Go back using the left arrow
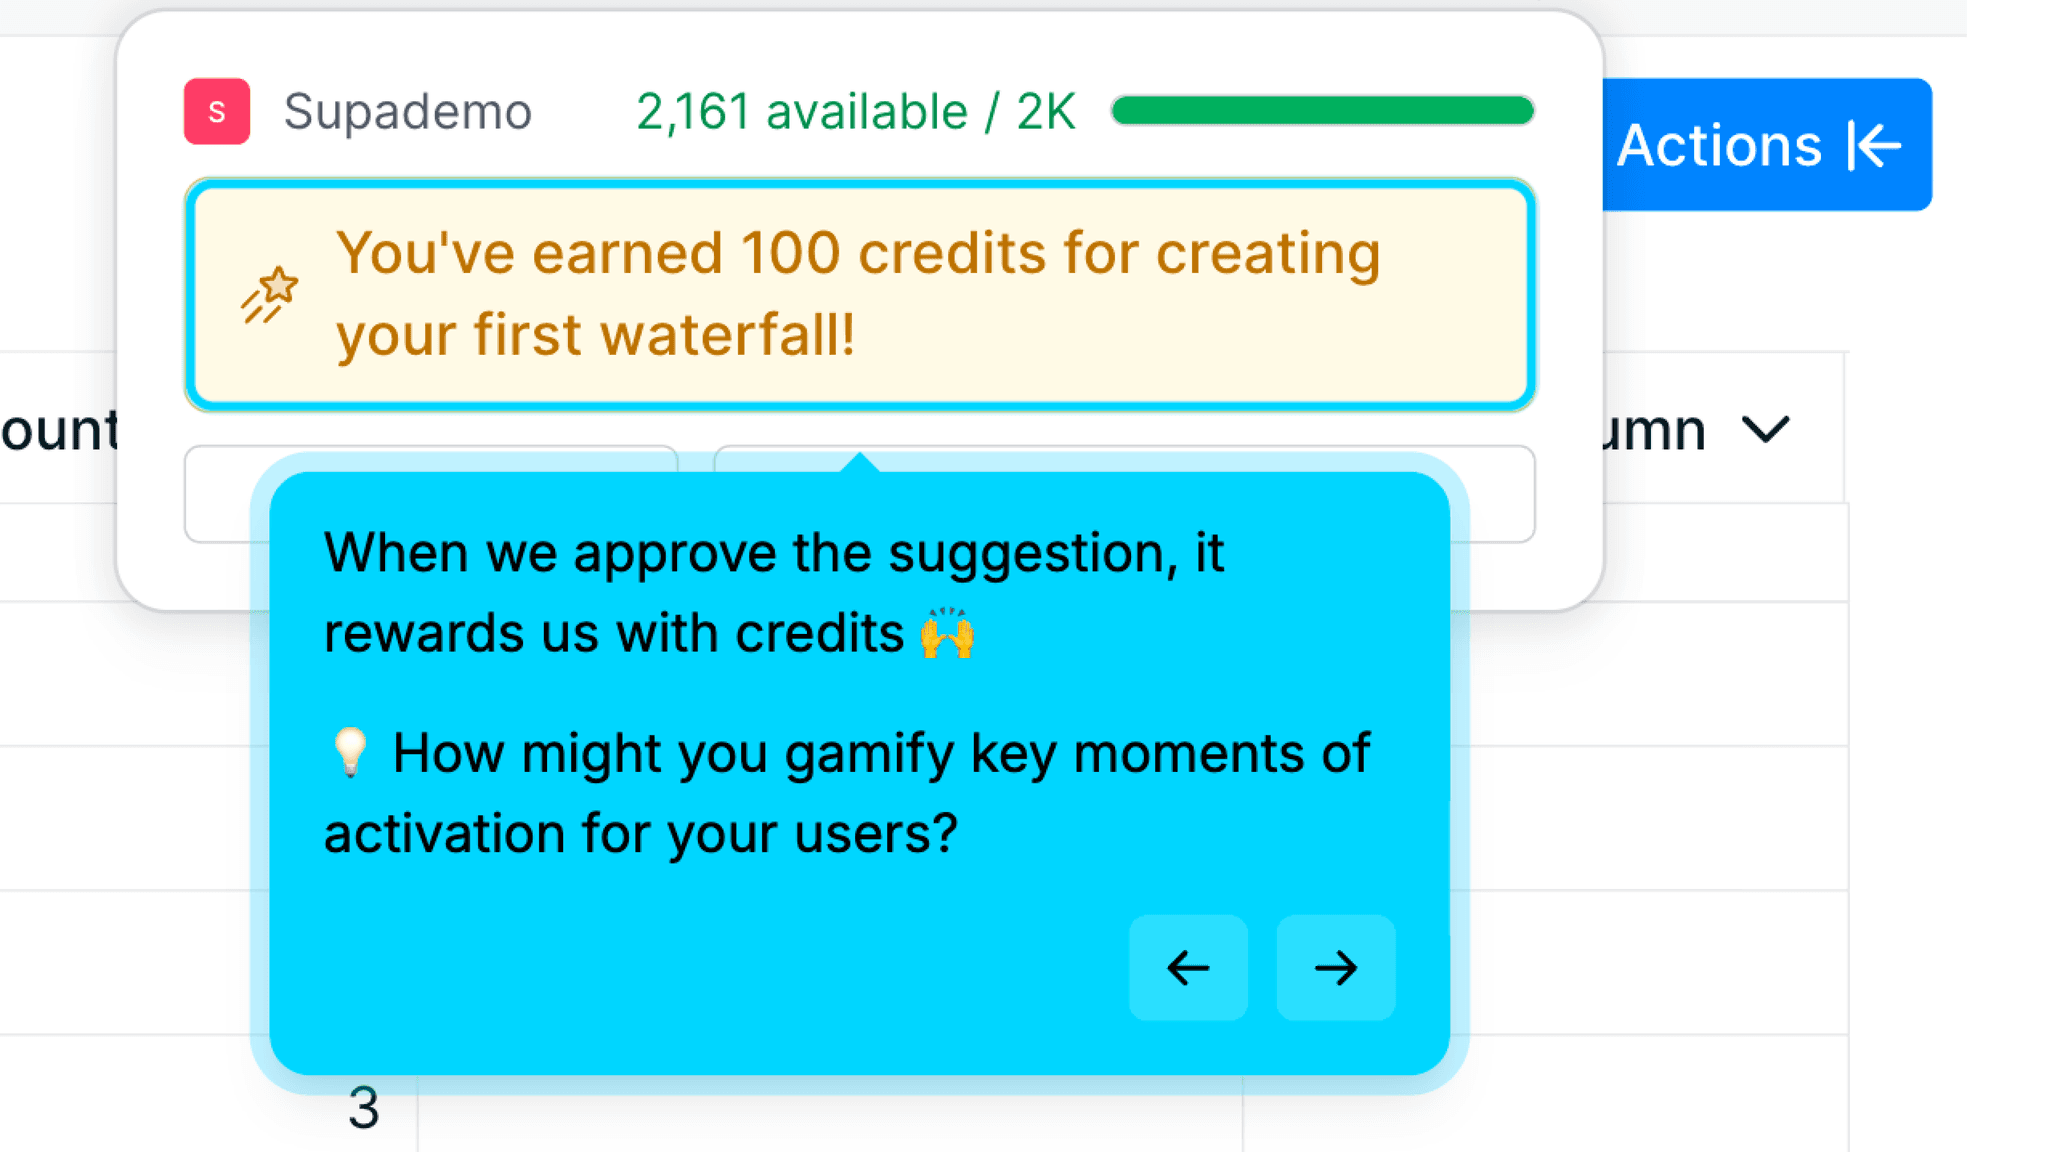This screenshot has height=1152, width=2048. 1188,967
